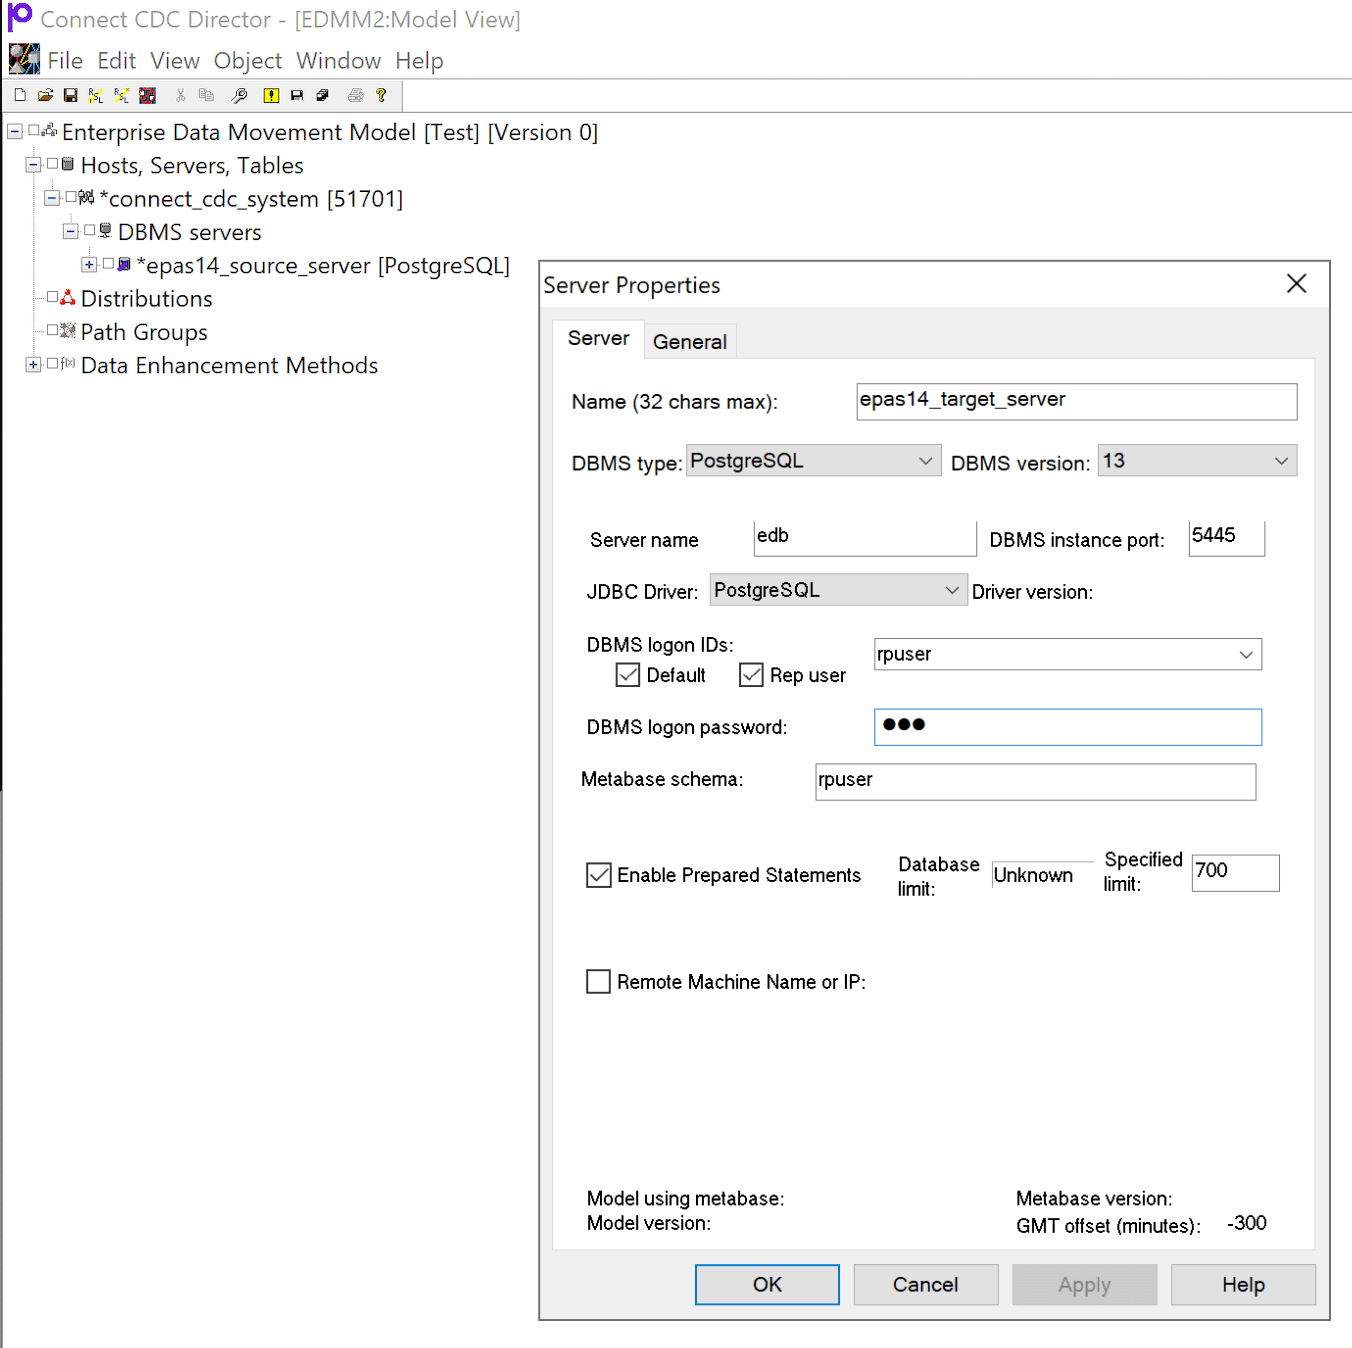Click the Specified limit input field
The image size is (1352, 1348).
click(x=1234, y=872)
